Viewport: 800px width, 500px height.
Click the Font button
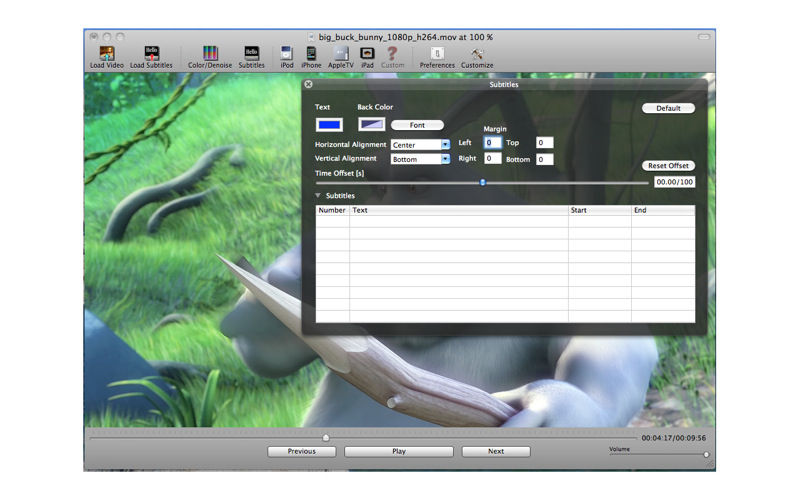417,125
